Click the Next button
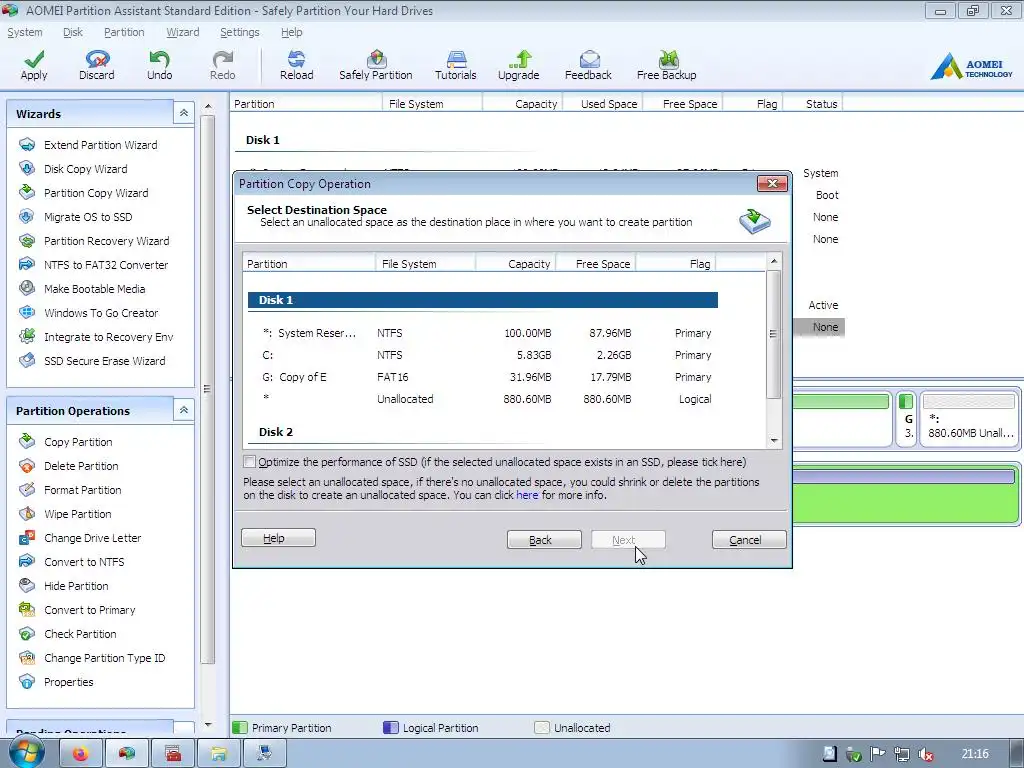The height and width of the screenshot is (768, 1024). [628, 540]
